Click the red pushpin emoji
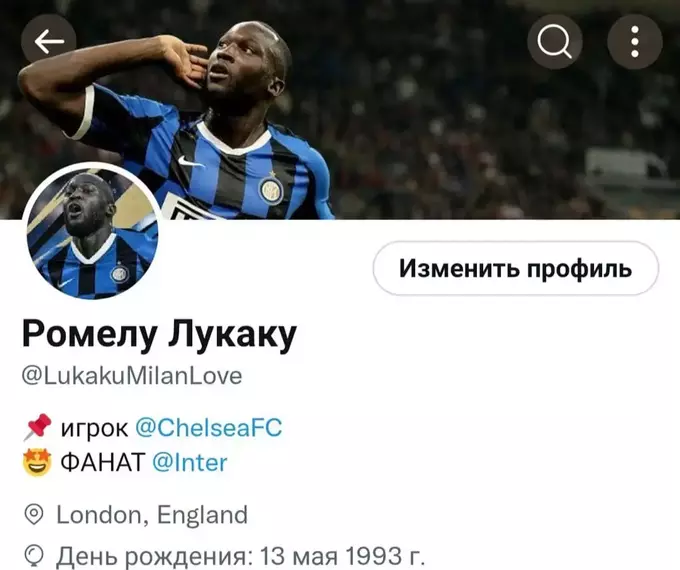This screenshot has width=680, height=570. pos(37,427)
